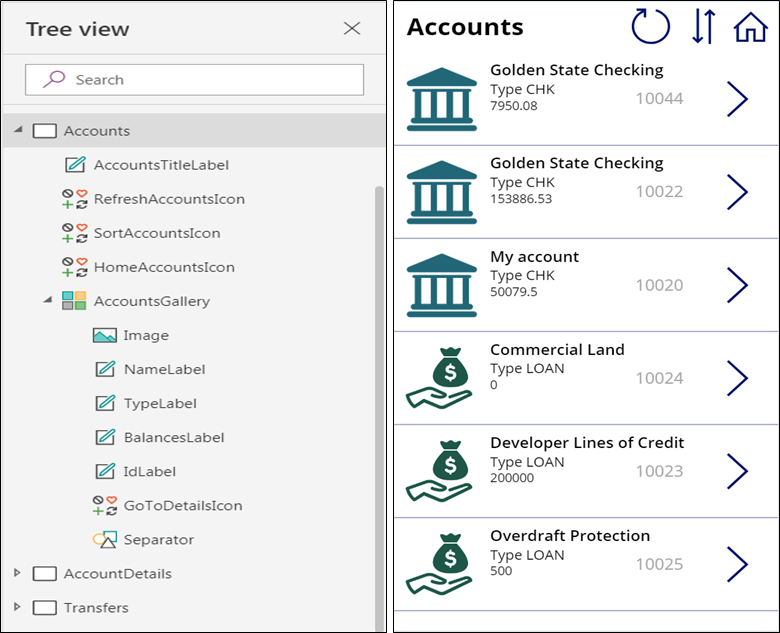
Task: Click the My account name label
Action: [x=534, y=257]
